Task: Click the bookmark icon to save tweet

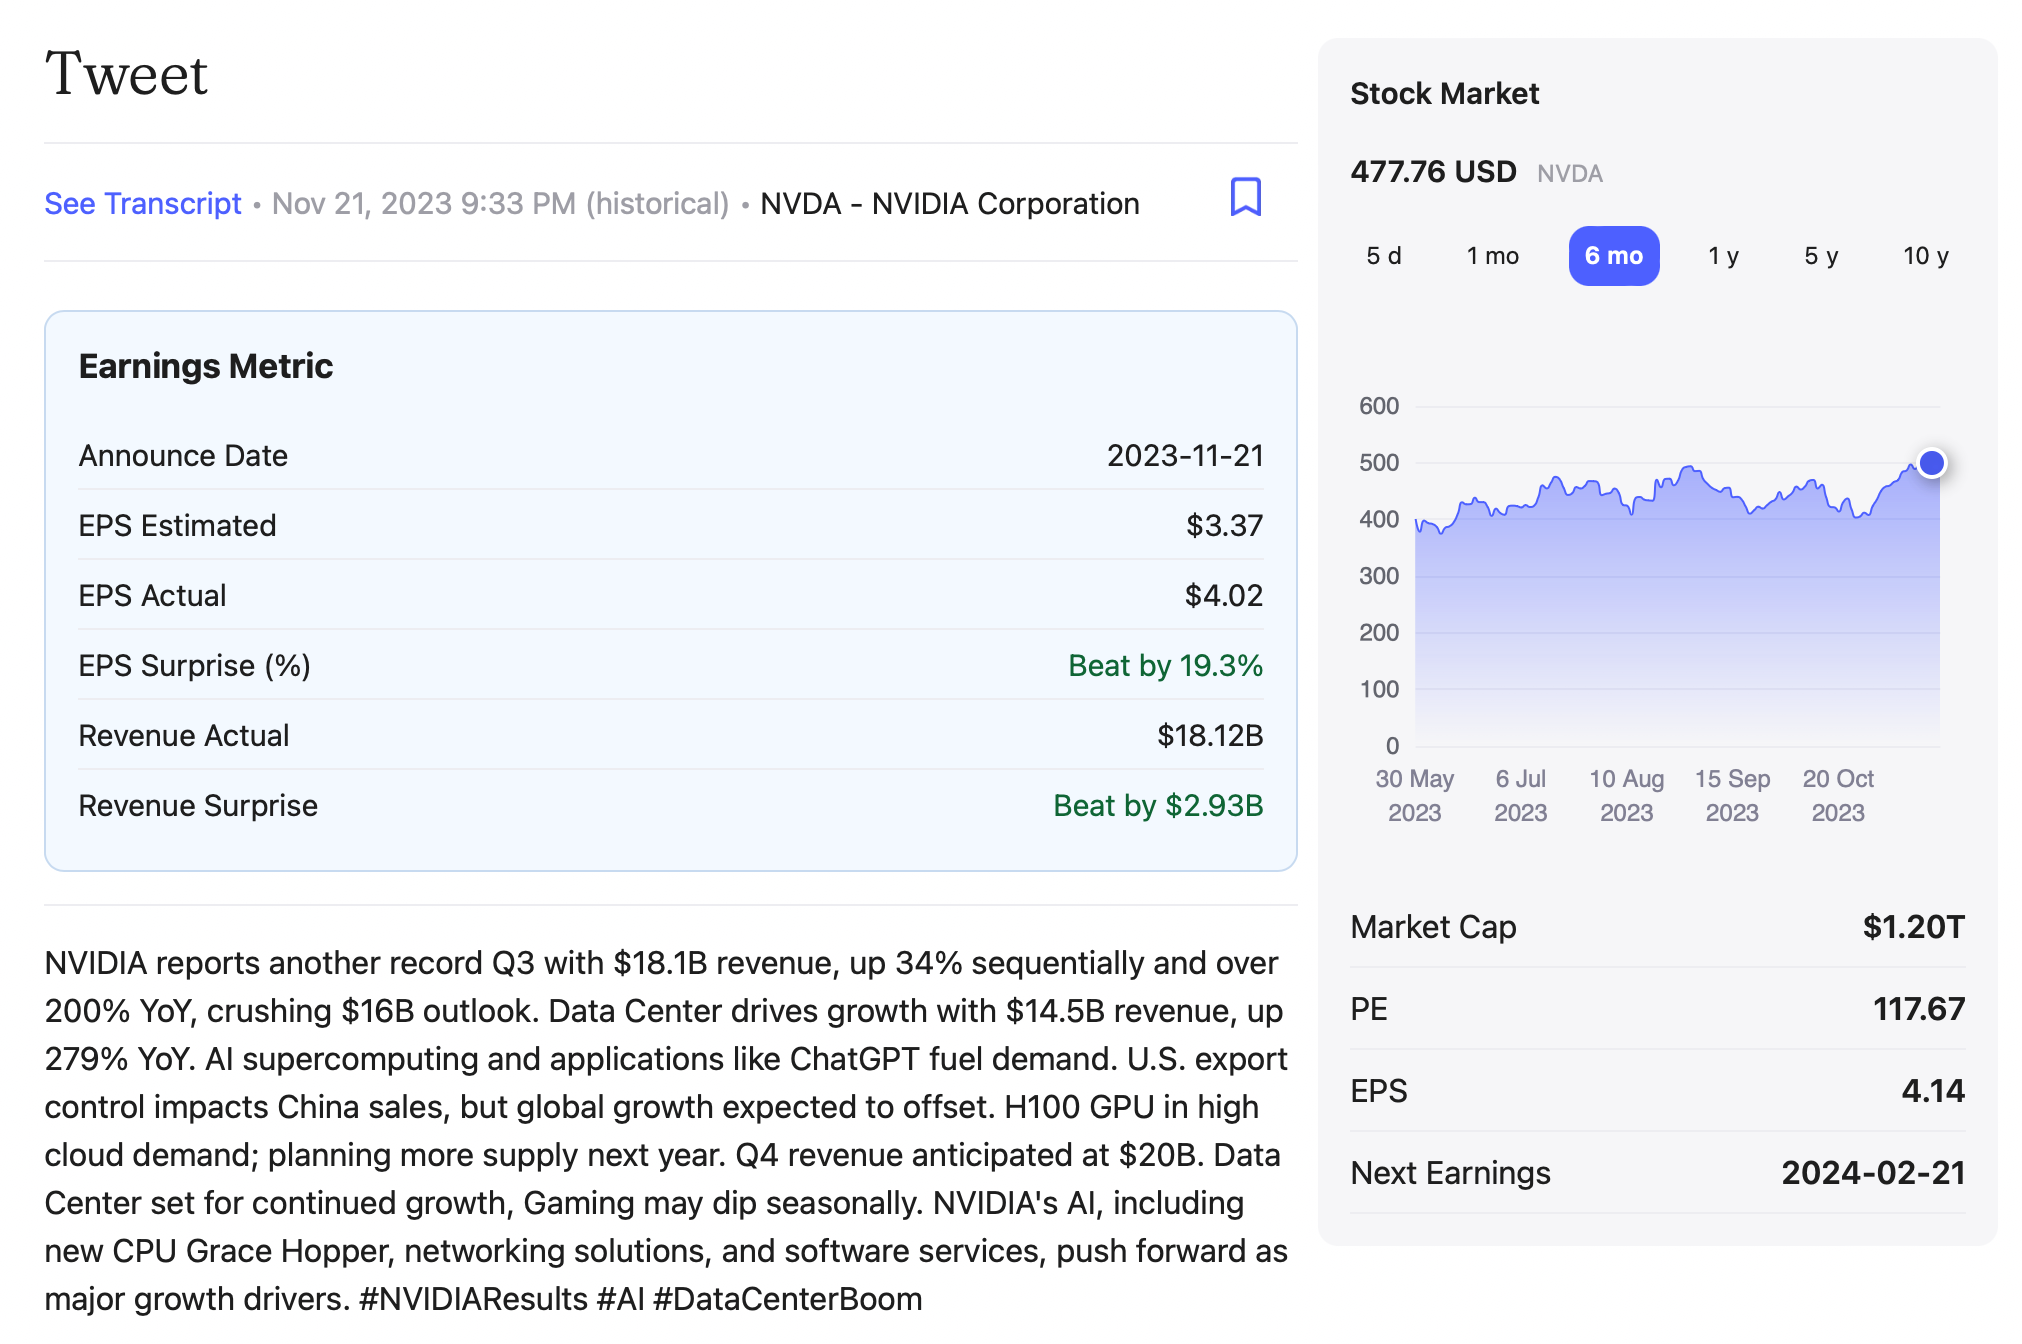Action: (1245, 197)
